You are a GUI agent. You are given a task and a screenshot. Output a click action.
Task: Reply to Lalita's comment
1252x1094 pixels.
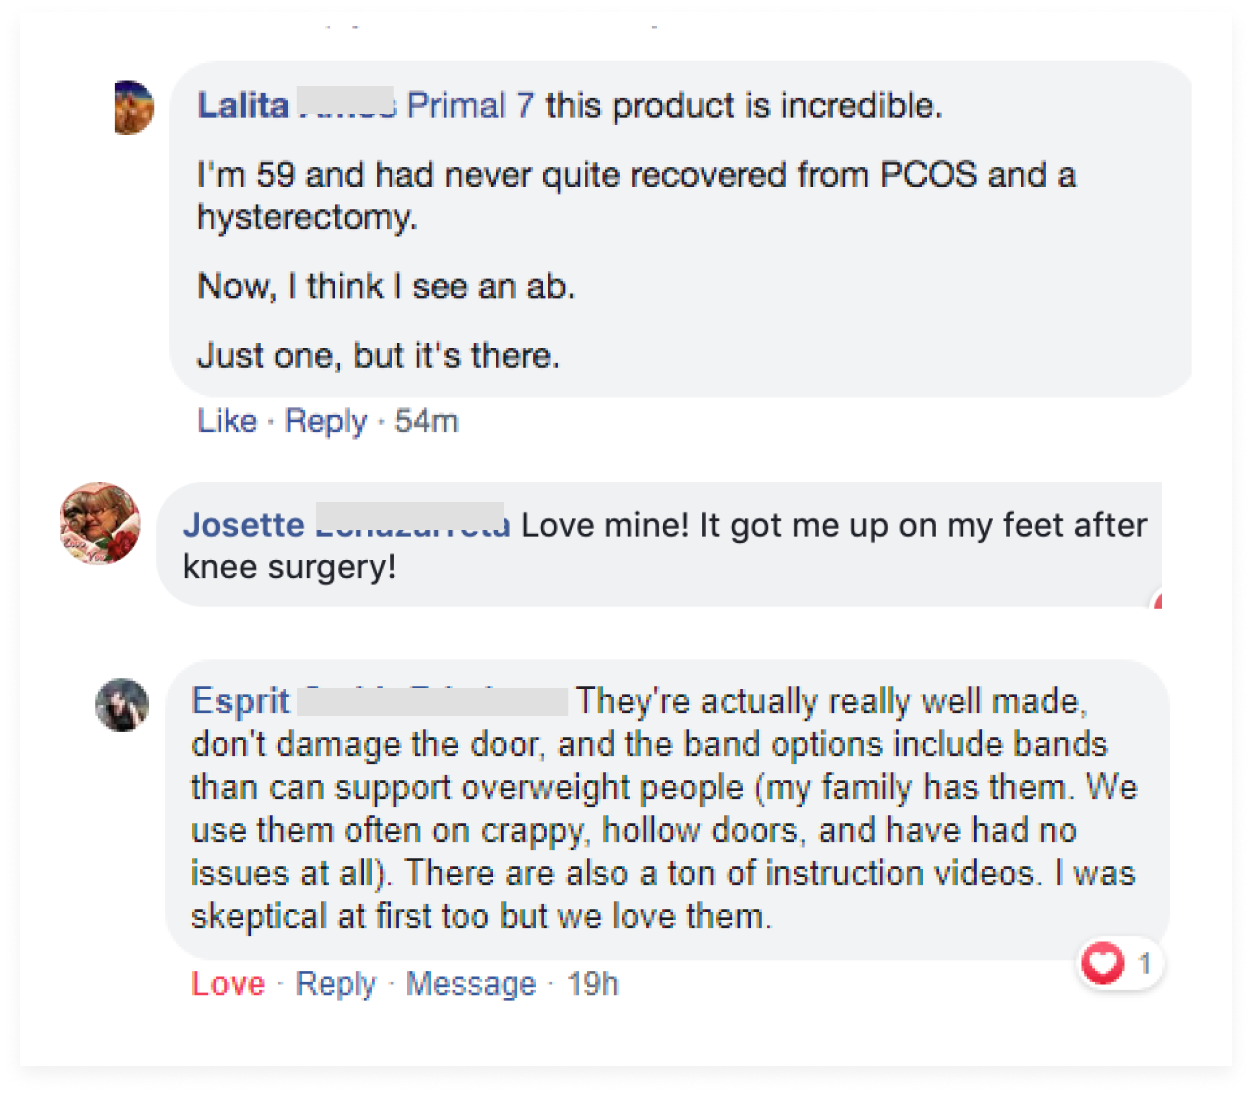tap(326, 421)
